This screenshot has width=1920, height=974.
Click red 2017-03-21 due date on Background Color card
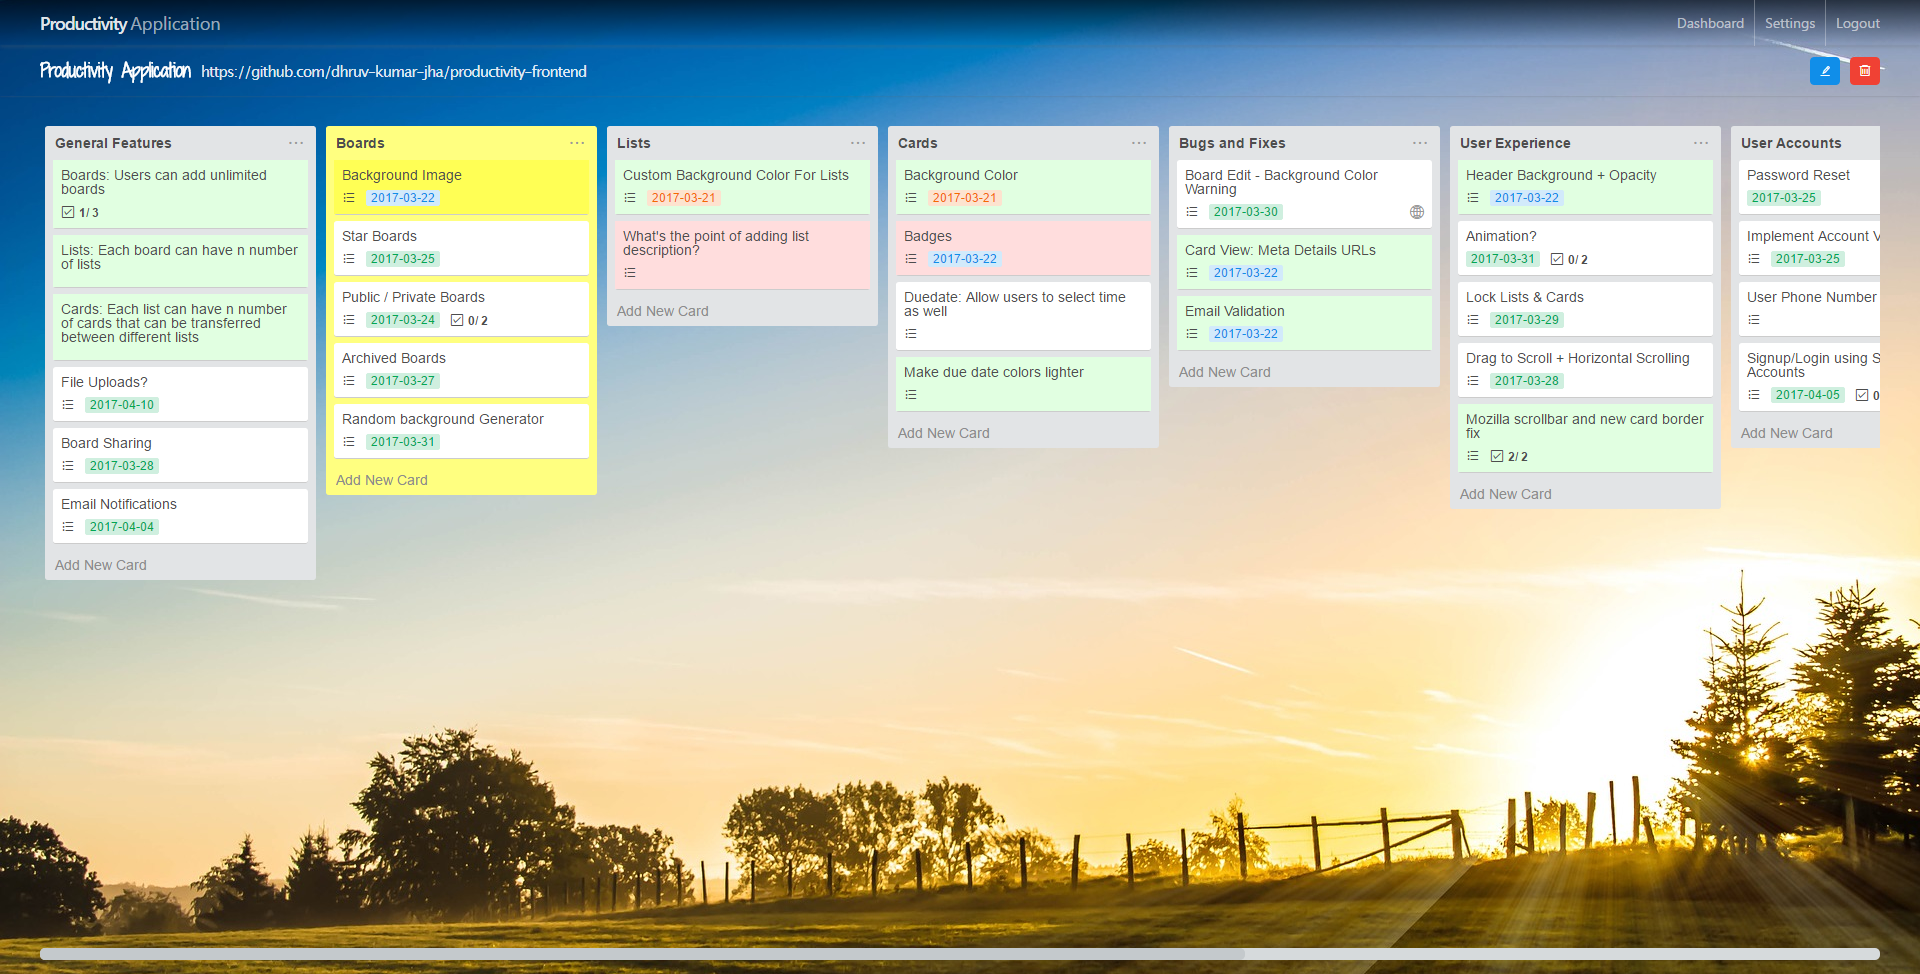click(x=965, y=198)
